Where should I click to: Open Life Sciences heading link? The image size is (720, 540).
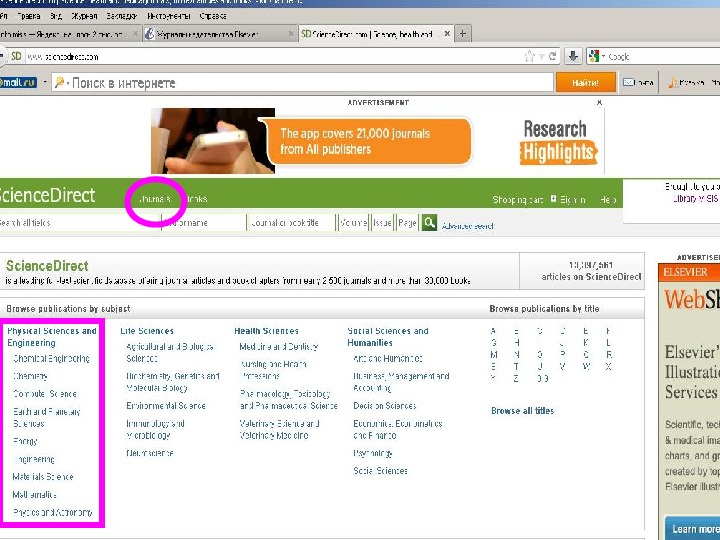[x=147, y=331]
